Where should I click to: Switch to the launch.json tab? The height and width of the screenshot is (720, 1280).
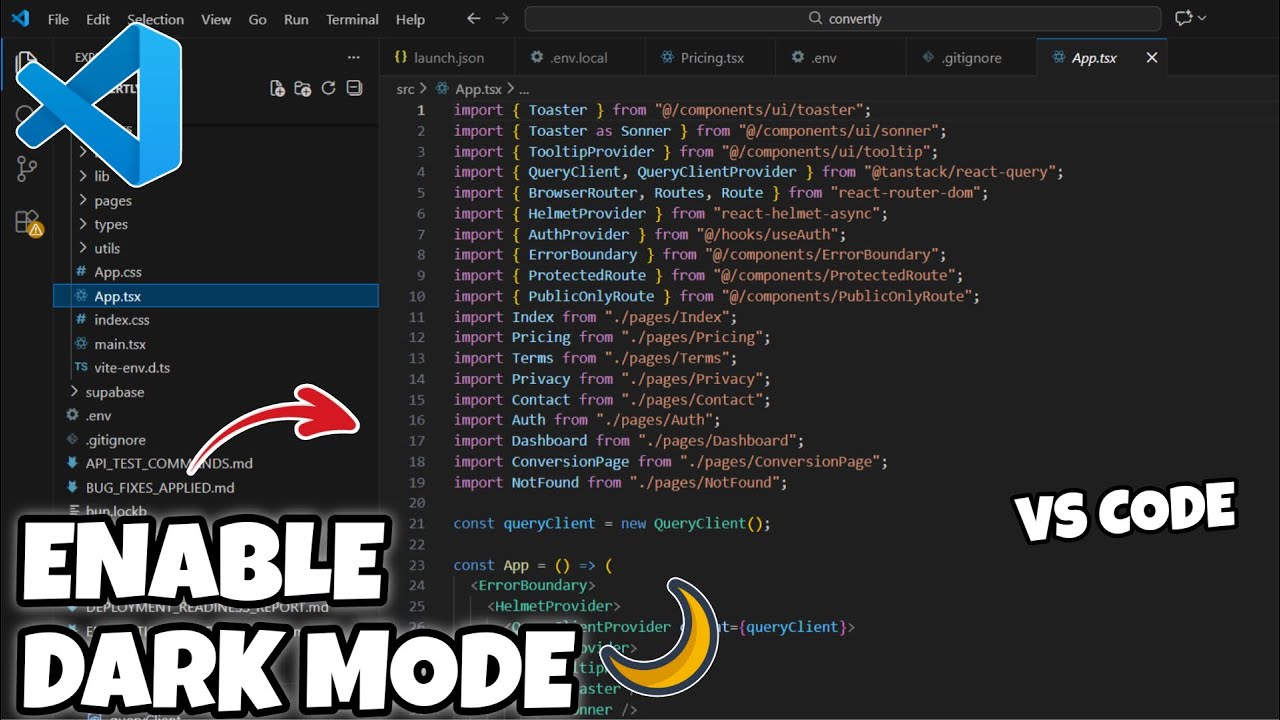pos(447,58)
